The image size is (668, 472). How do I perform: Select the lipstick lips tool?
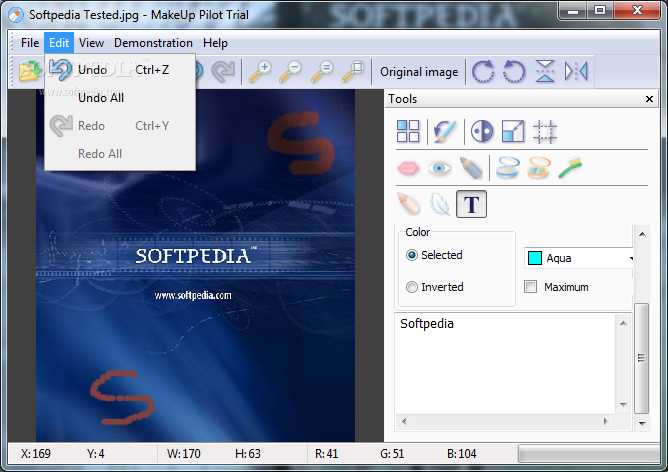tap(408, 168)
